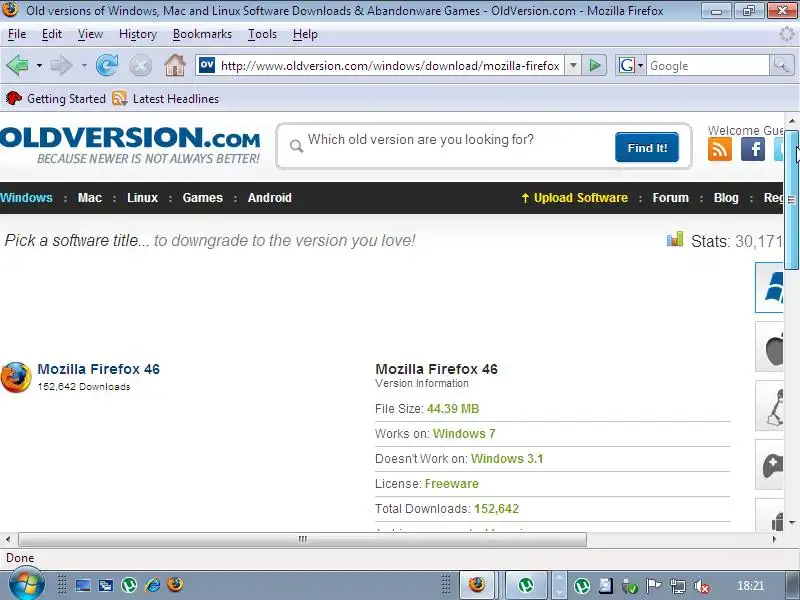The image size is (800, 600).
Task: Click the Find It! button
Action: click(646, 147)
